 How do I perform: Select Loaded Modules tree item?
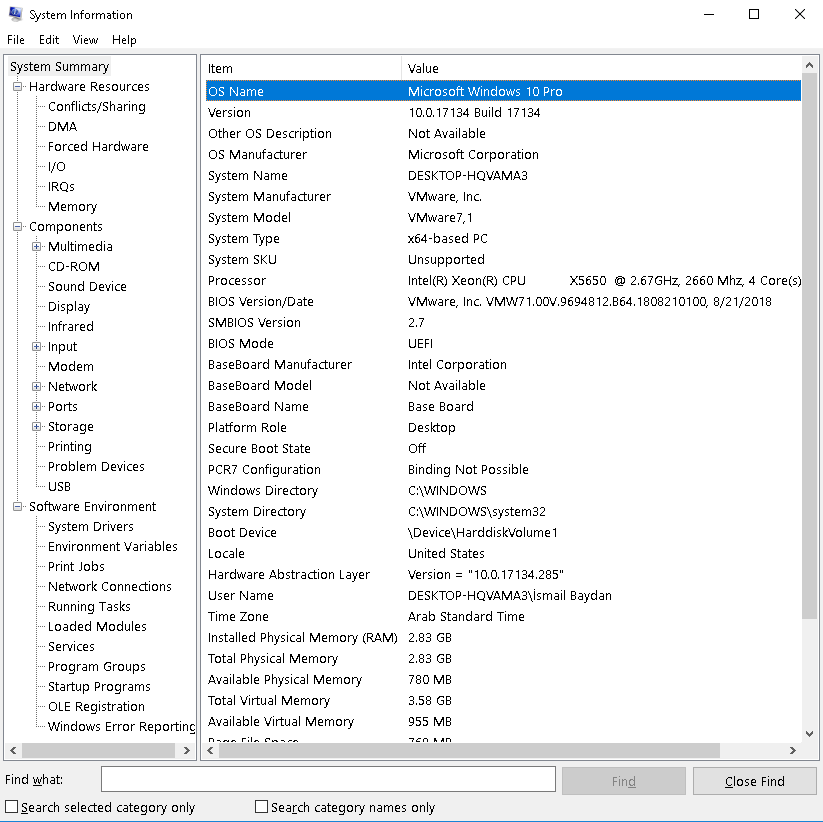pyautogui.click(x=97, y=626)
